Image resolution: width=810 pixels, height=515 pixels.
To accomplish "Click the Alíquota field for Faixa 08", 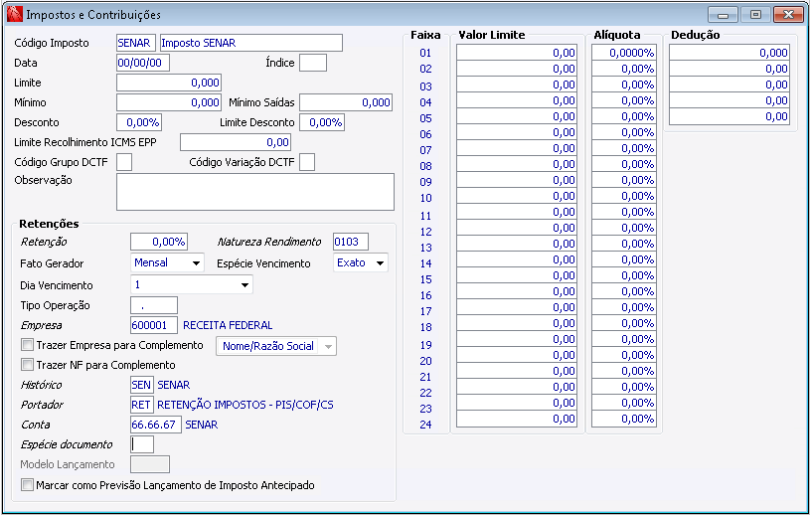I will click(624, 164).
